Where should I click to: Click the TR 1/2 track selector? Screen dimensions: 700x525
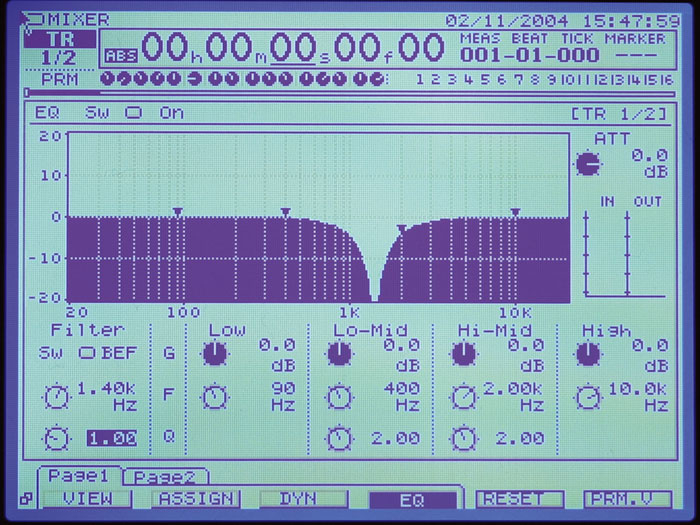60,49
